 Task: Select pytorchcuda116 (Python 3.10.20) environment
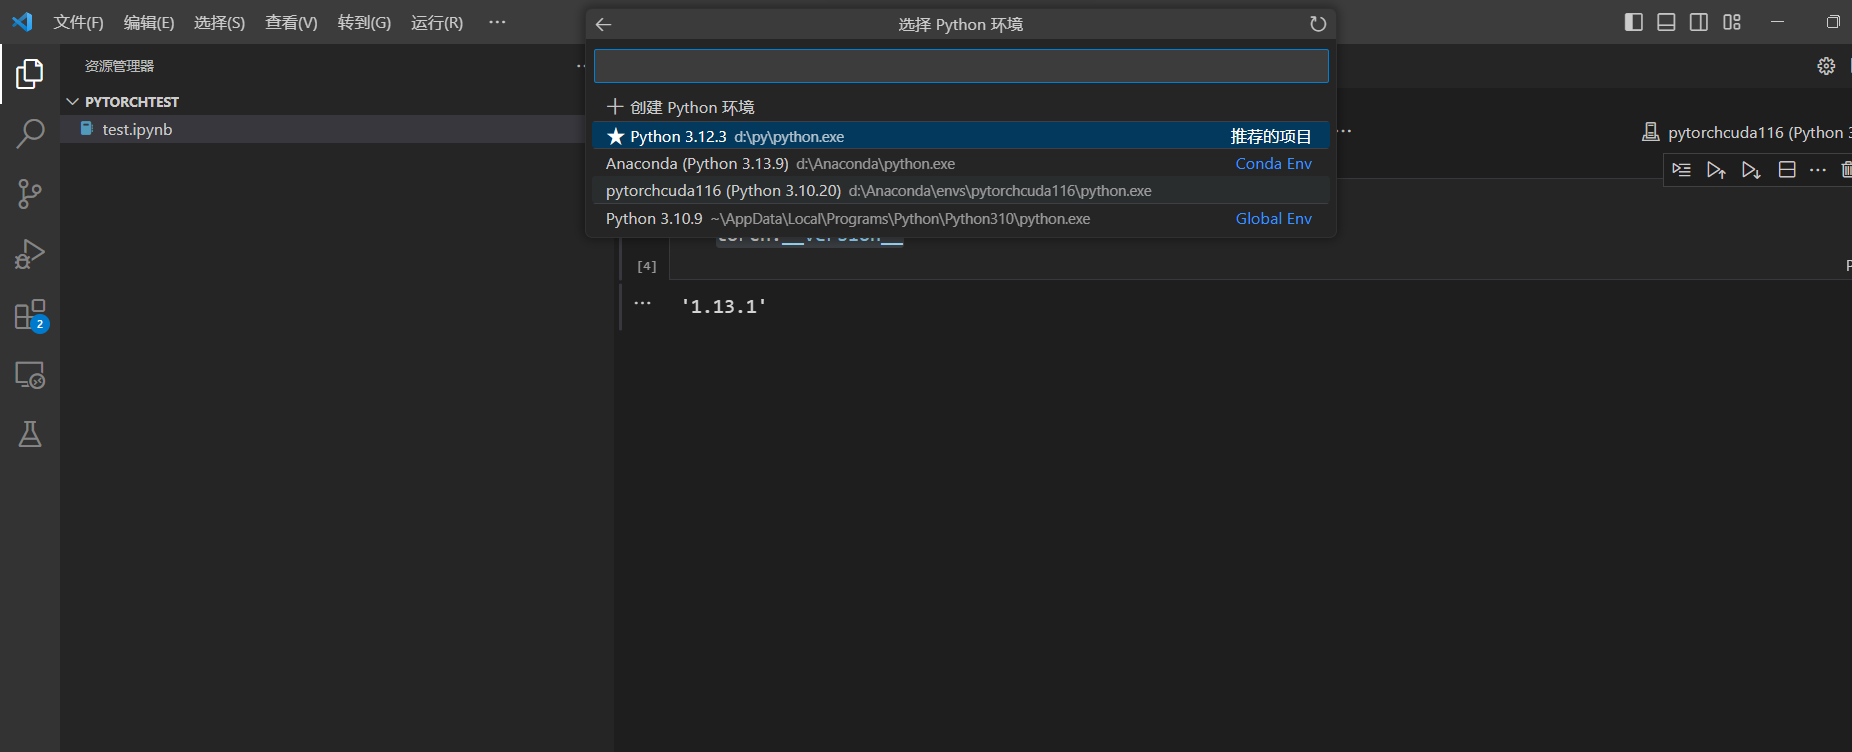[961, 190]
